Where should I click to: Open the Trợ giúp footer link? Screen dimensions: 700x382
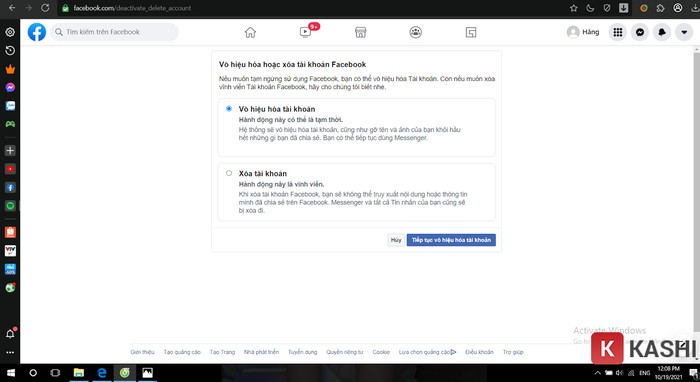513,352
